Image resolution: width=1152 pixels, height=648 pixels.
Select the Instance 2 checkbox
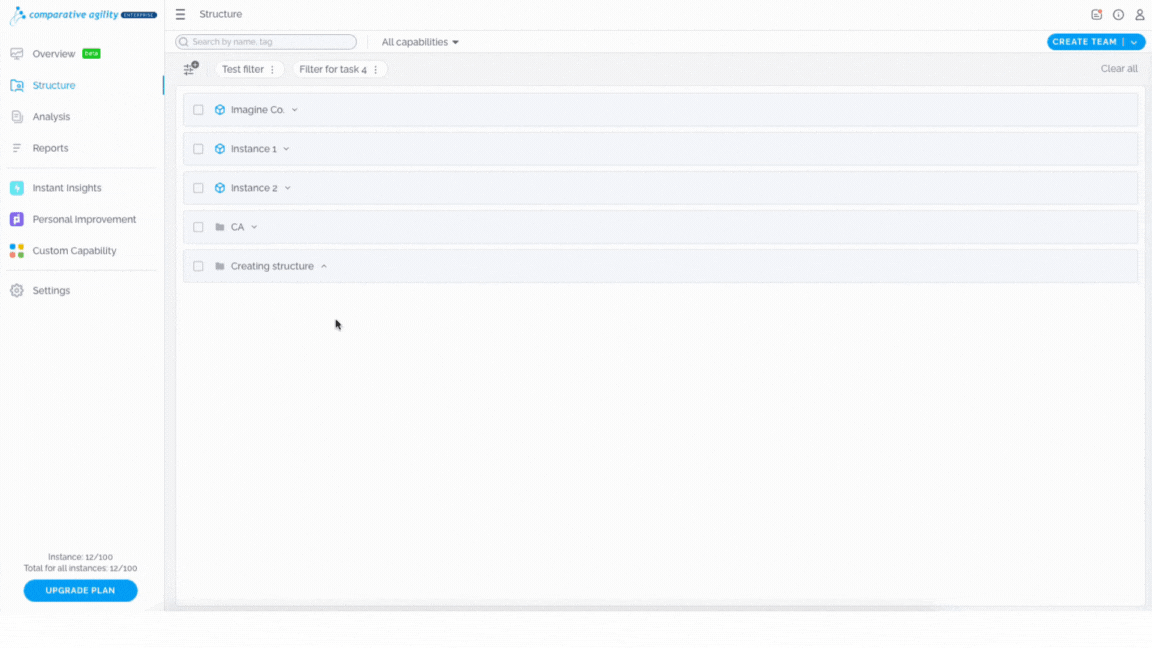198,188
